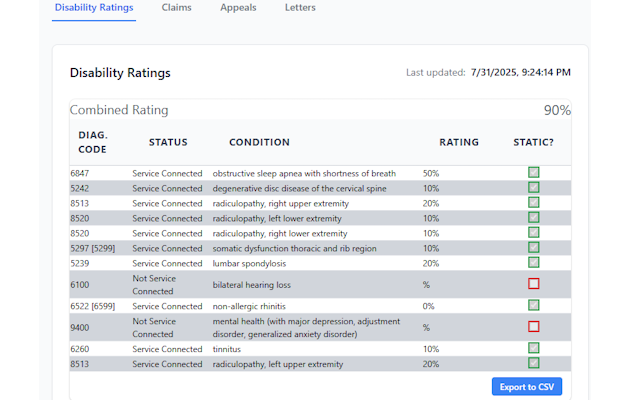
Task: Click the DIAG. CODE column header
Action: pos(93,142)
